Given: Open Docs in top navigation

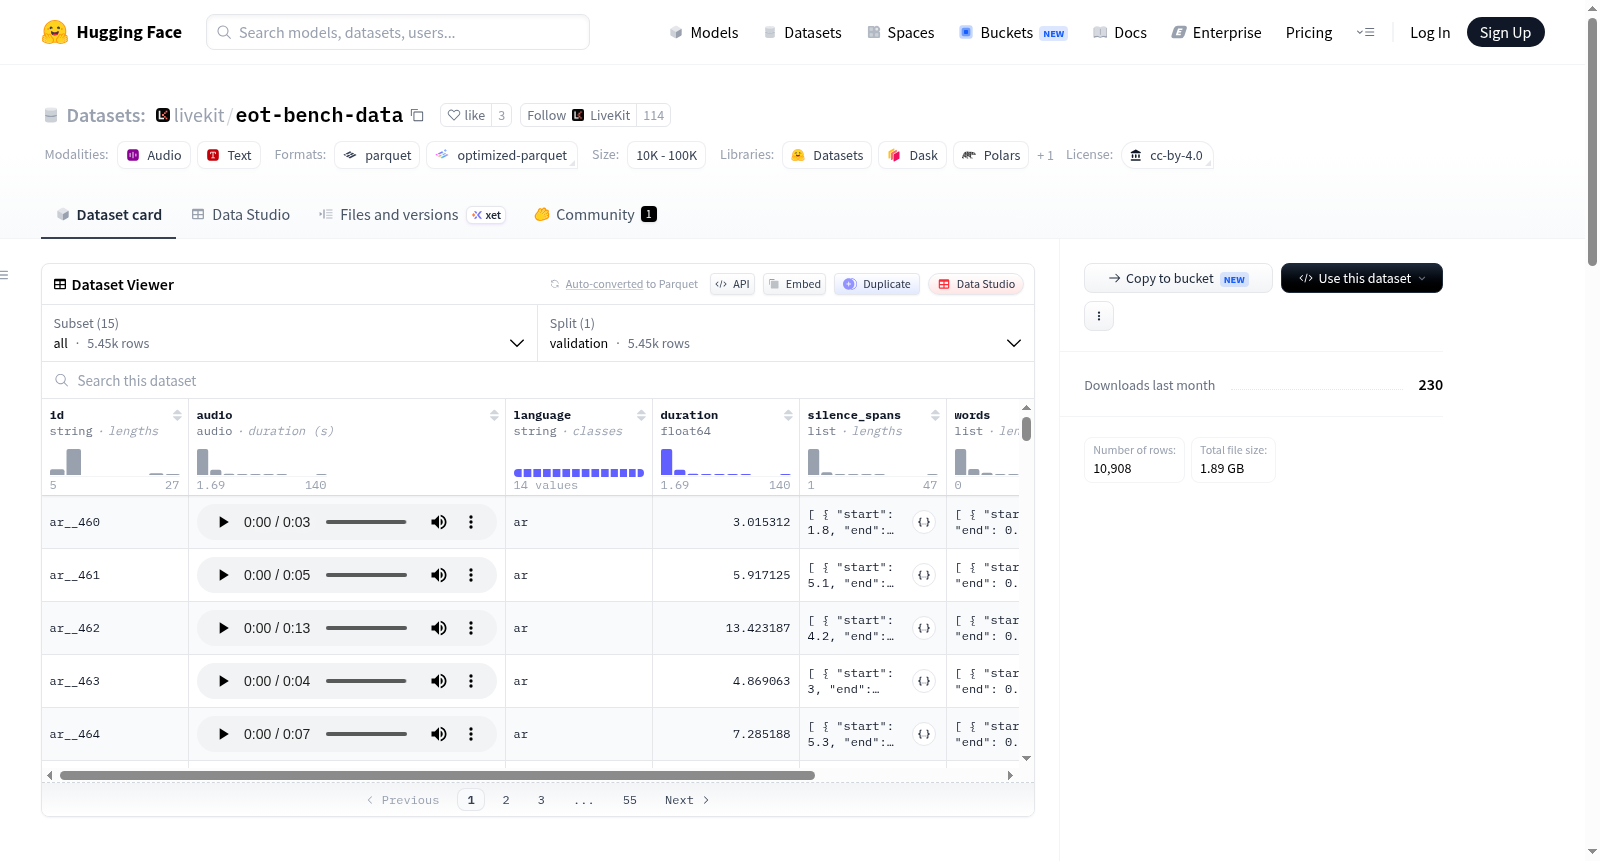Looking at the screenshot, I should [1120, 33].
